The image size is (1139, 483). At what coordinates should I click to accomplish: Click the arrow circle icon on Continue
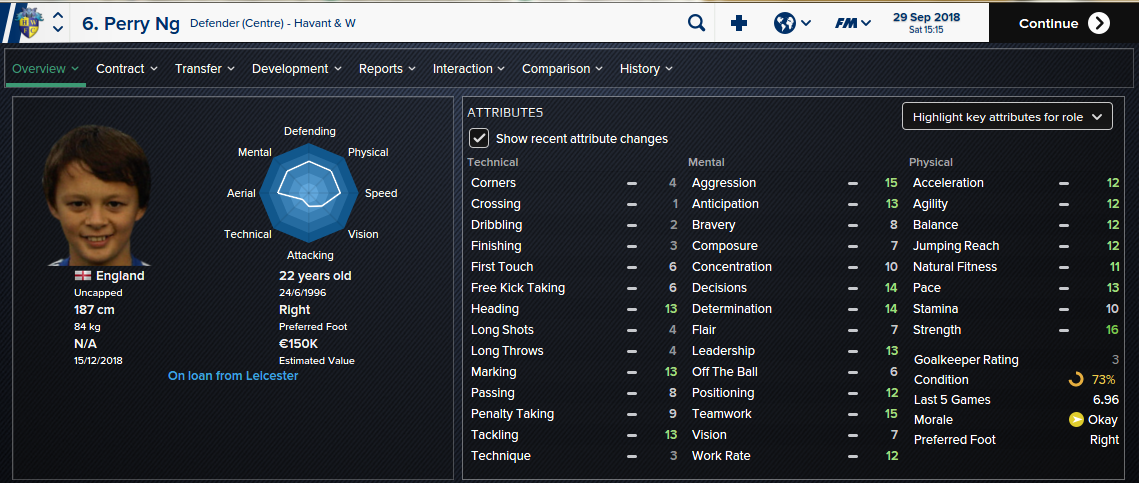click(1098, 23)
